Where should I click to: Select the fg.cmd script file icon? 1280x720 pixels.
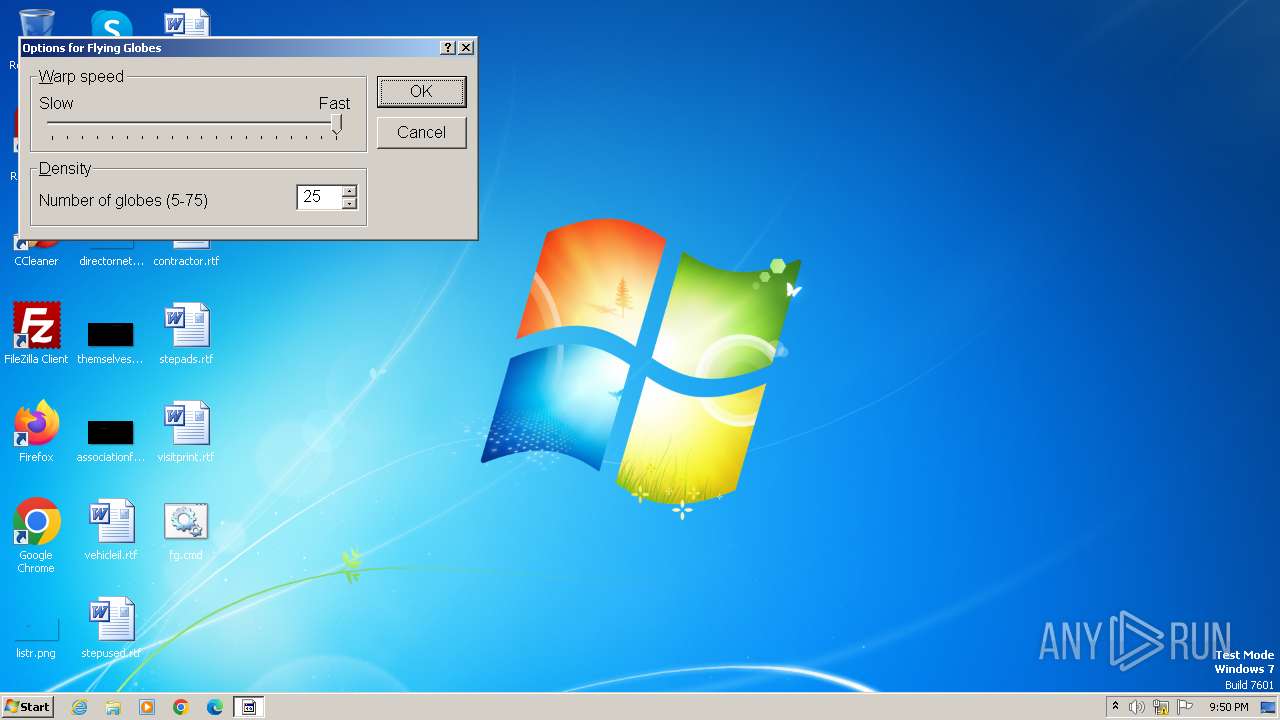pos(186,530)
